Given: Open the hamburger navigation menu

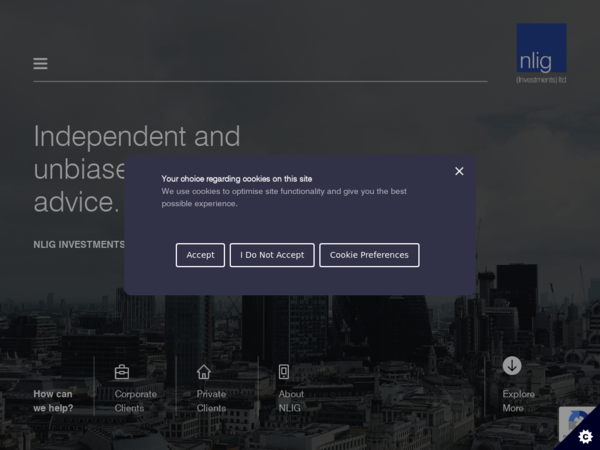Looking at the screenshot, I should pos(40,64).
